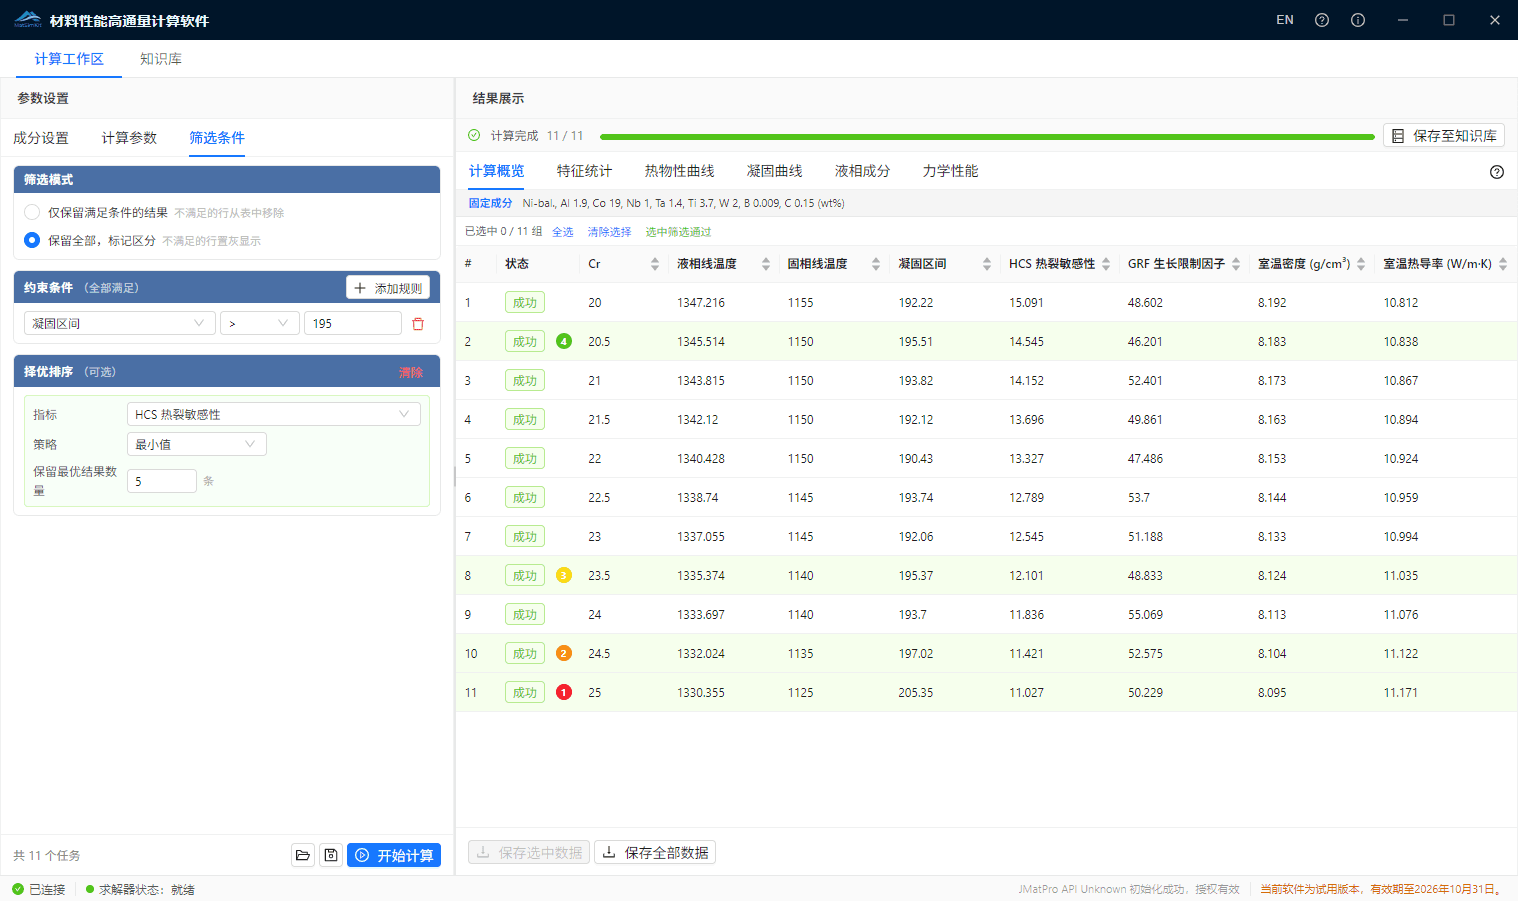
Task: Save current task setup with disk icon
Action: (331, 855)
